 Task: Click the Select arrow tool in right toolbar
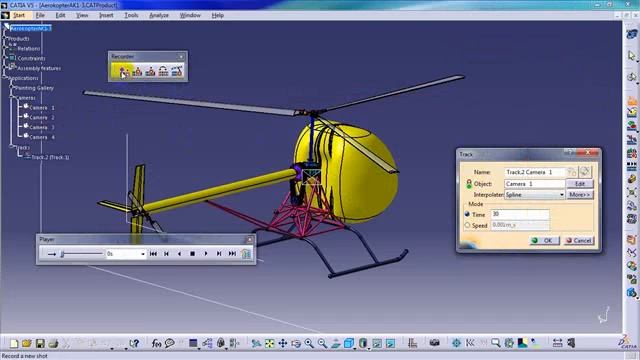(632, 55)
